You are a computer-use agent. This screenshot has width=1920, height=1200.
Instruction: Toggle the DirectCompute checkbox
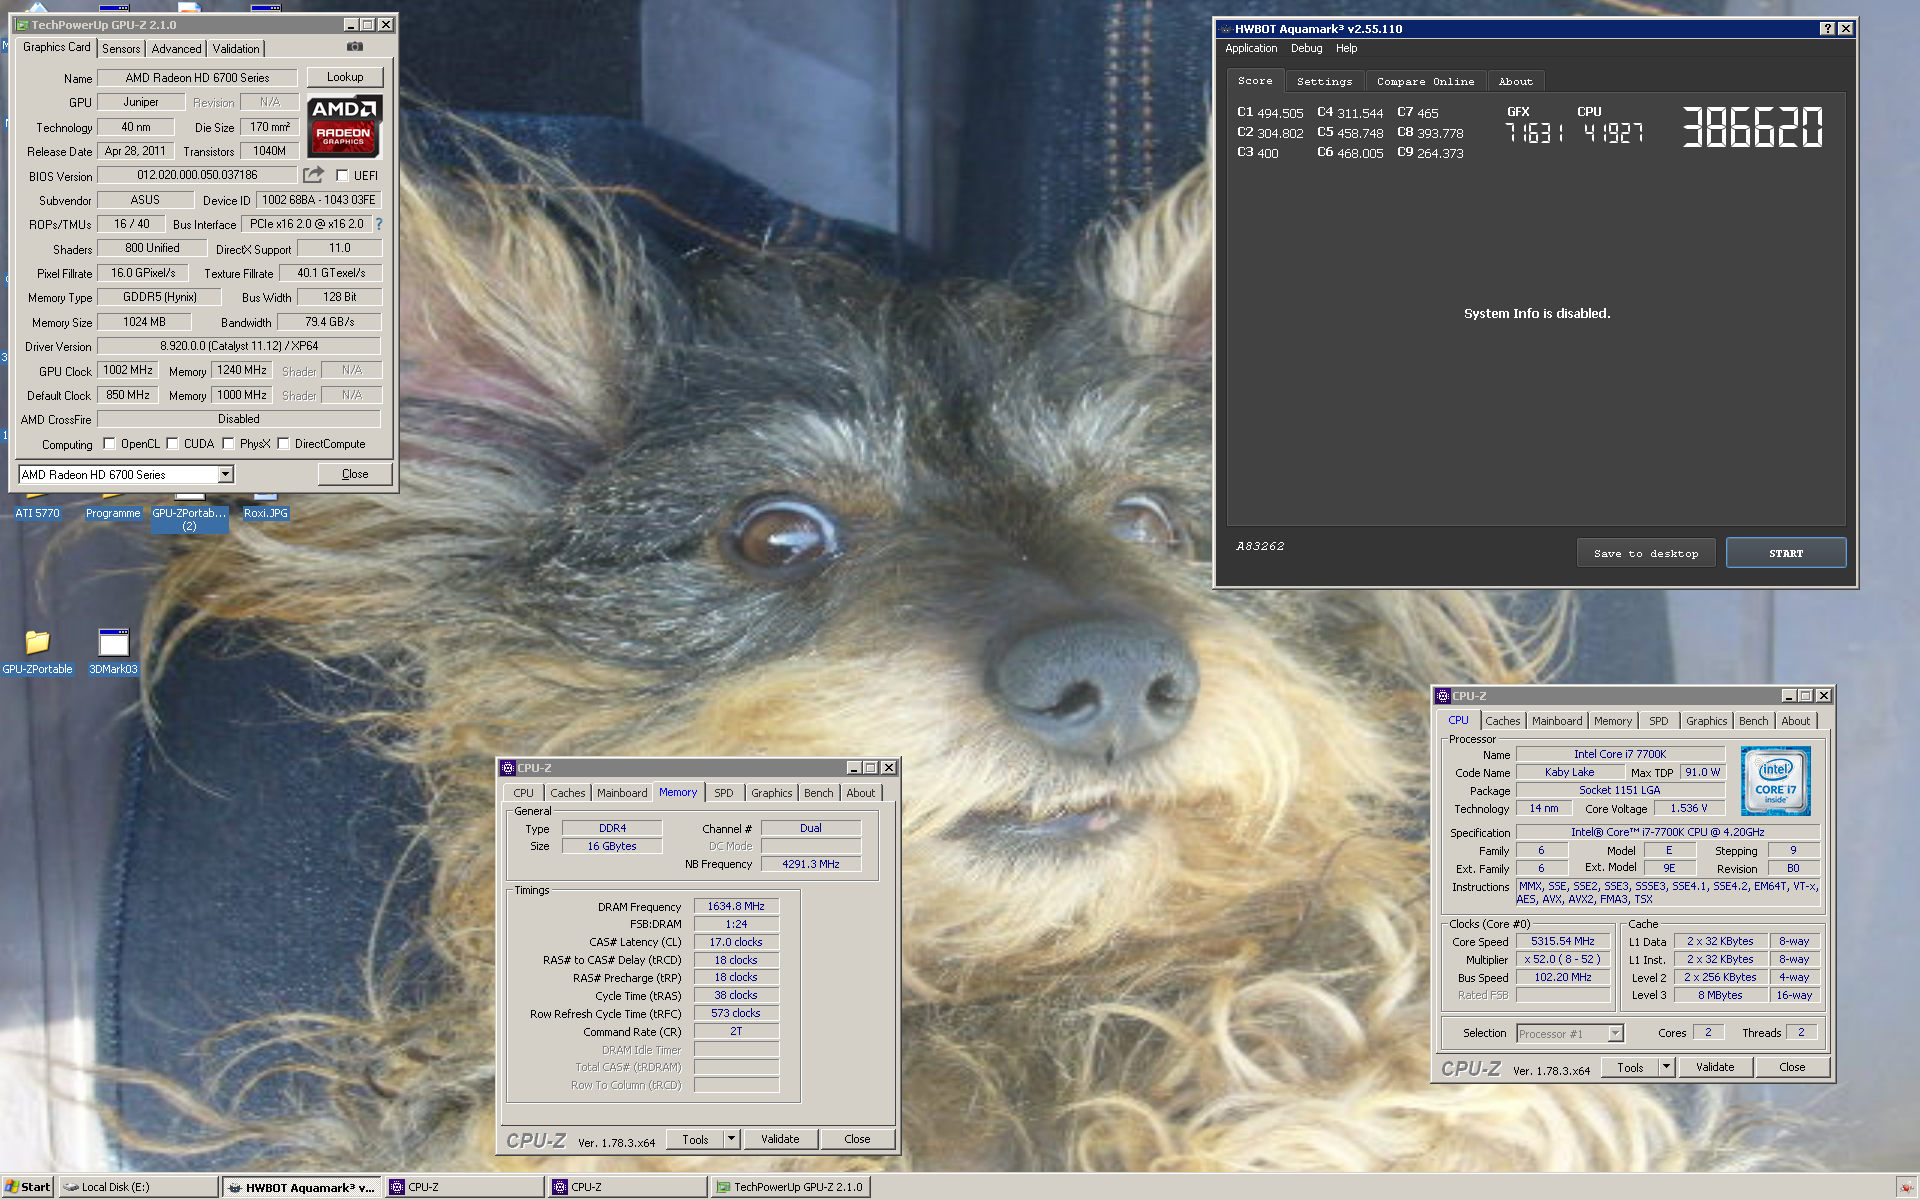point(283,444)
